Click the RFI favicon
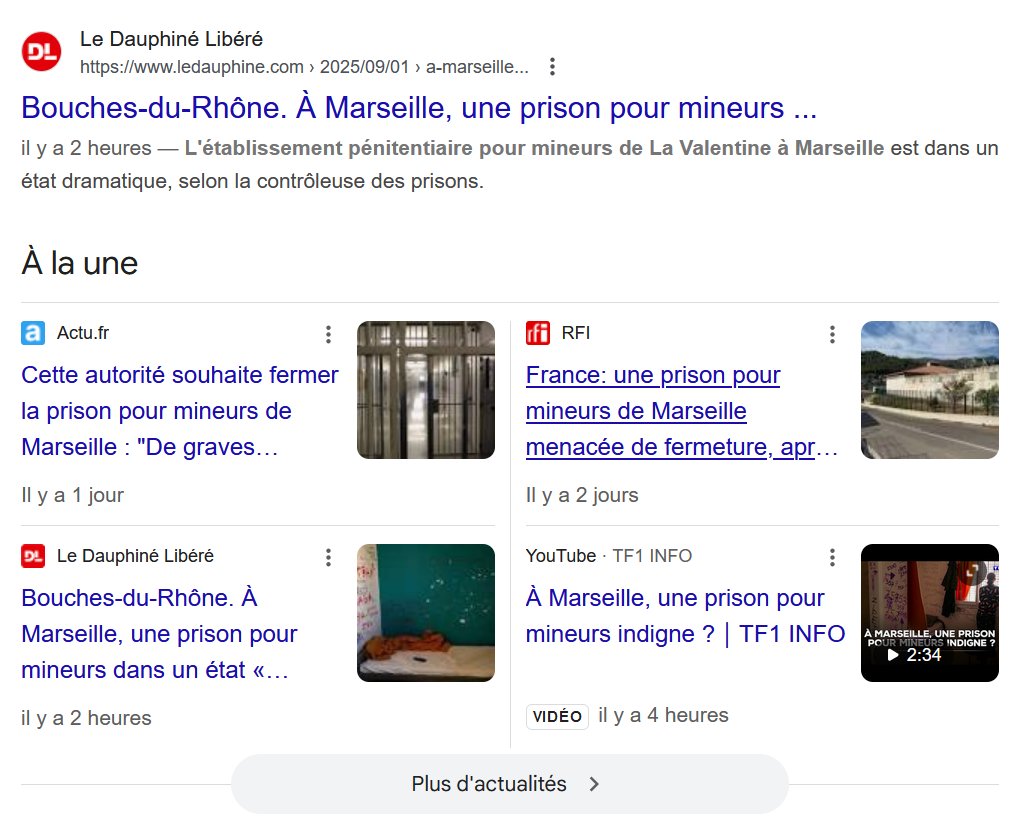1023x817 pixels. [538, 333]
